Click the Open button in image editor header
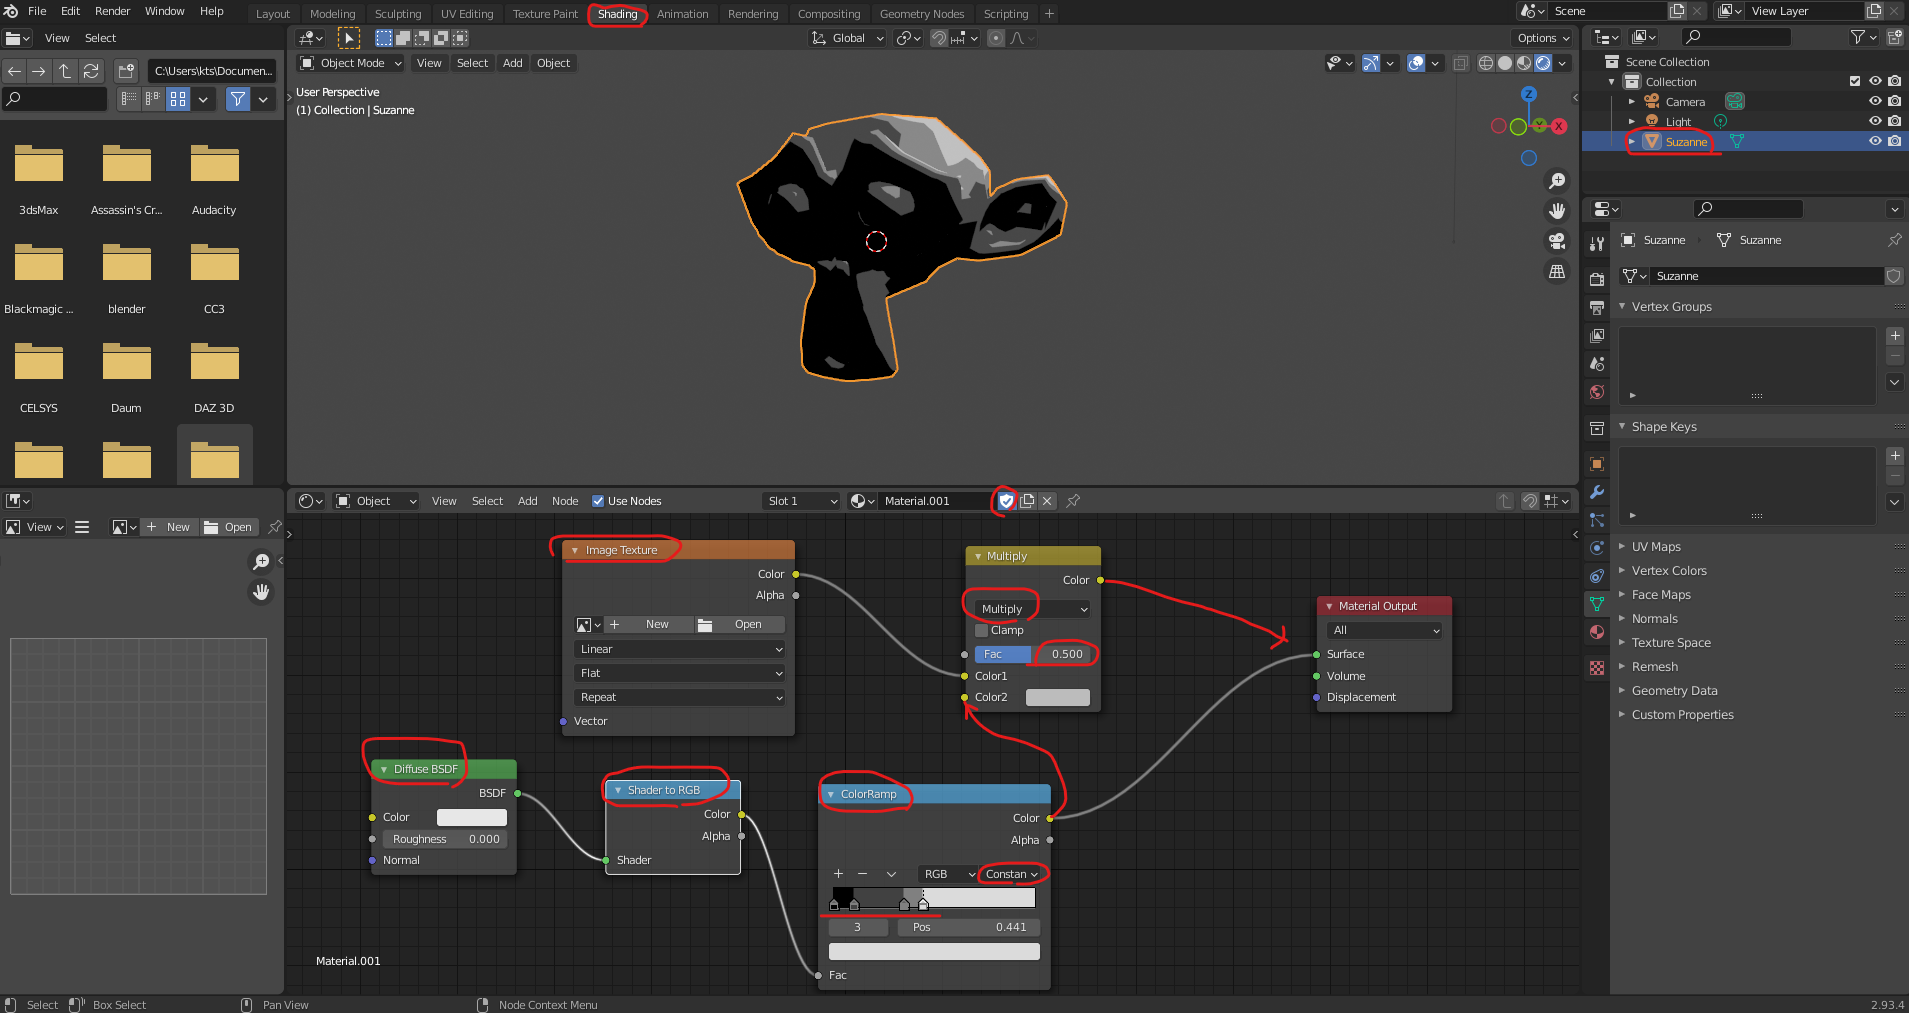The height and width of the screenshot is (1013, 1909). pyautogui.click(x=229, y=527)
